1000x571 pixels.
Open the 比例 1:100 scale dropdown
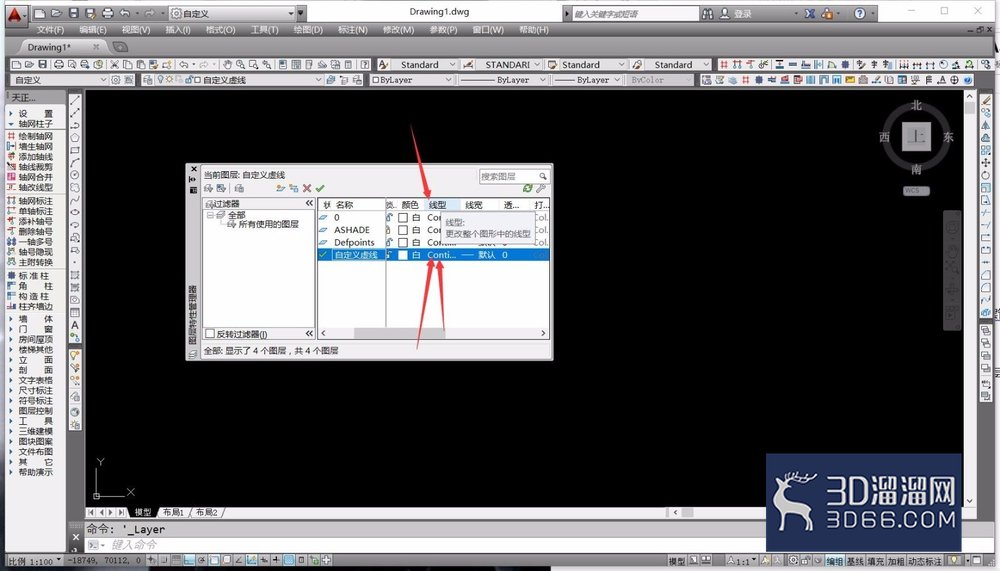pyautogui.click(x=34, y=561)
